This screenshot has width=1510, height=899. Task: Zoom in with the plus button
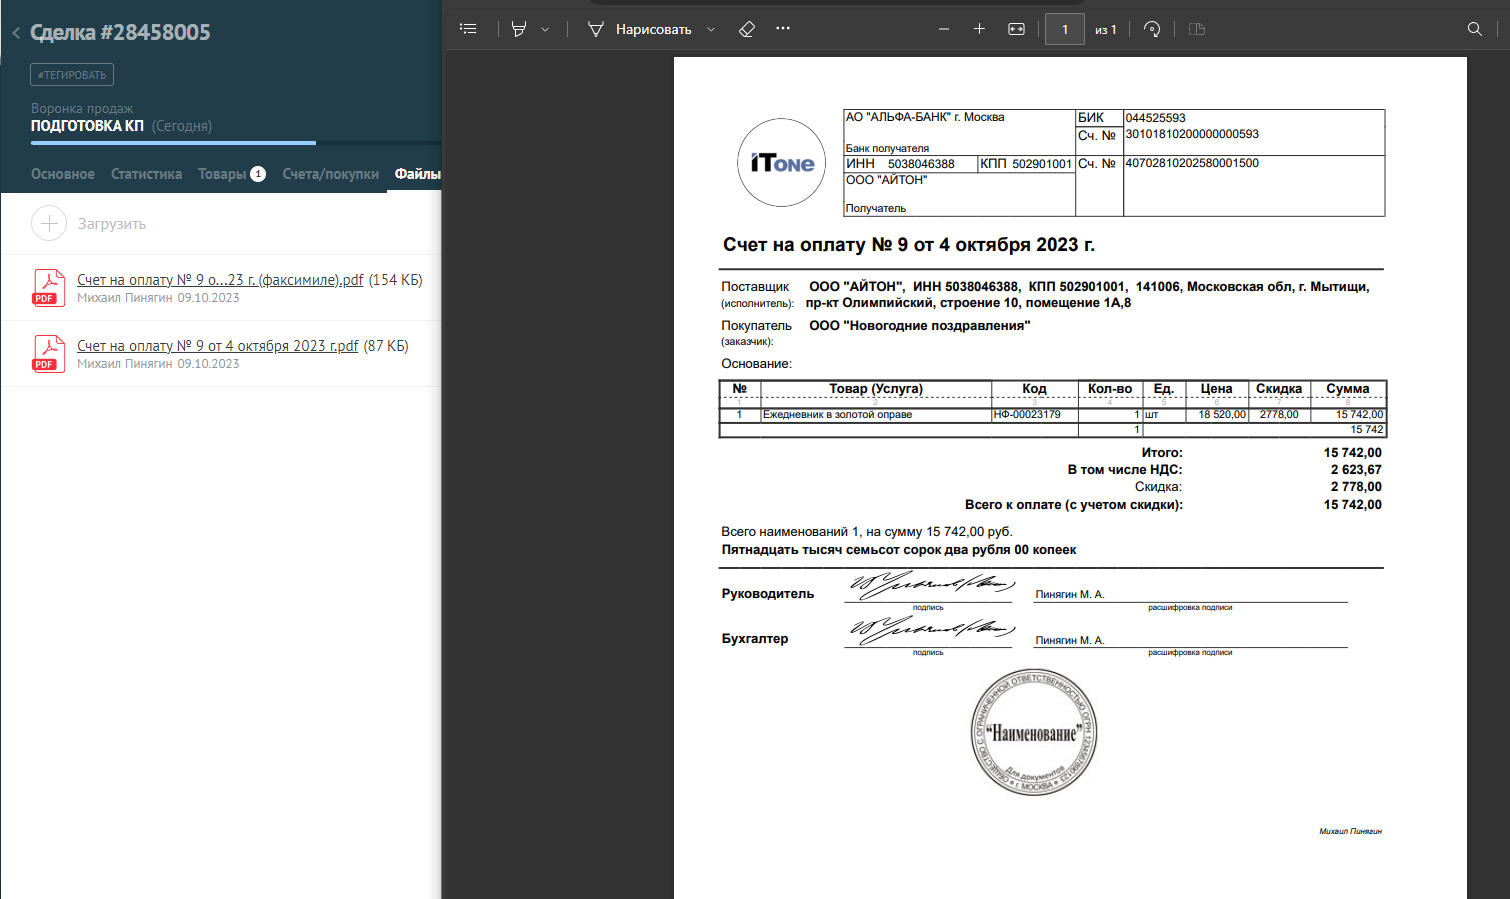pyautogui.click(x=979, y=29)
